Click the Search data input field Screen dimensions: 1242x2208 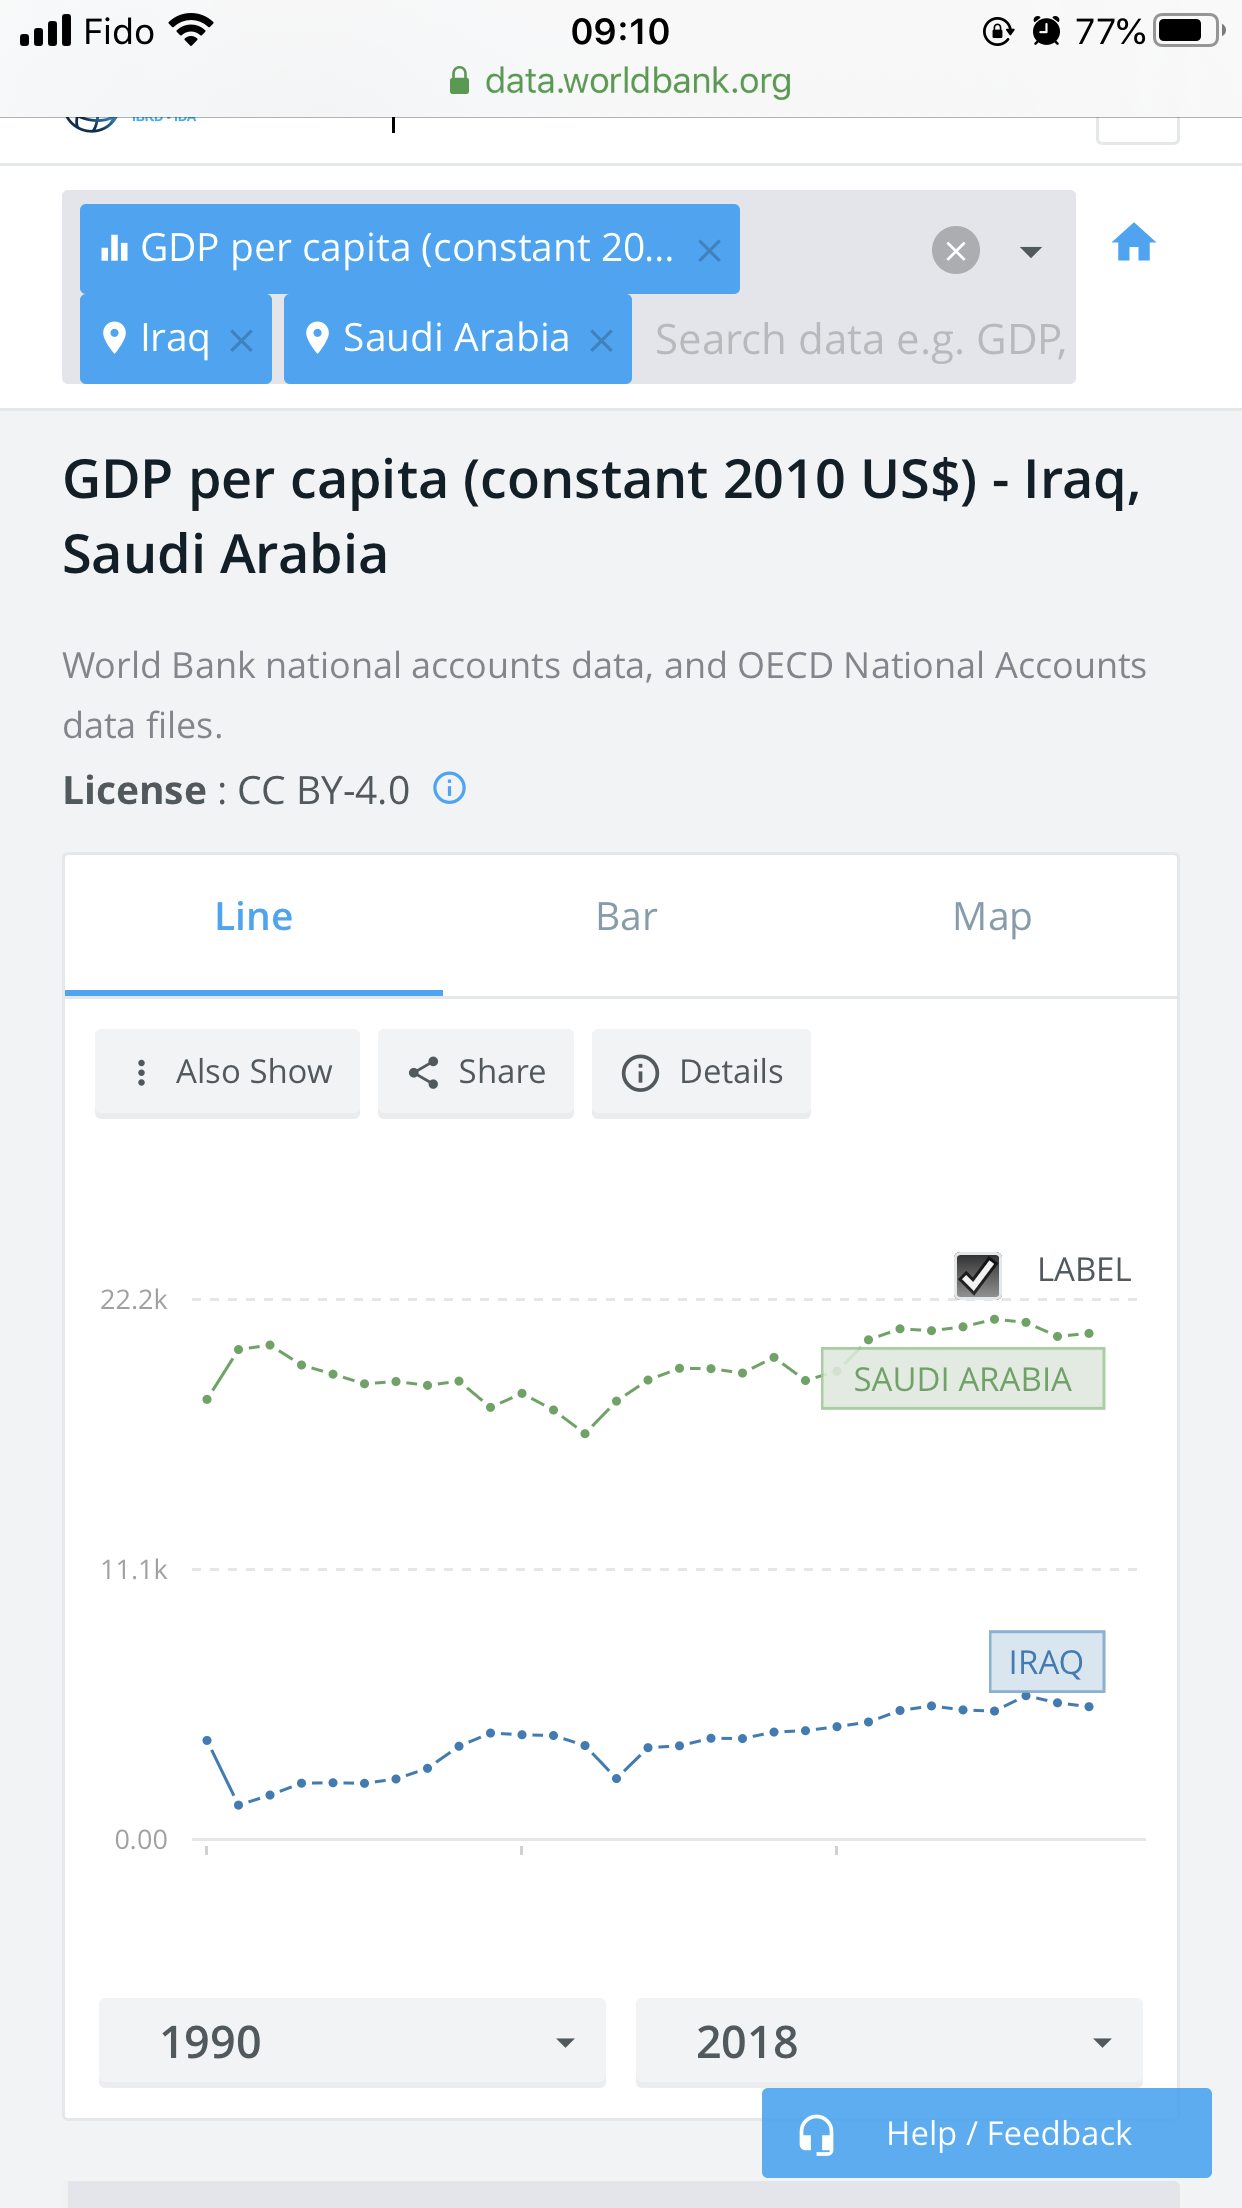coord(858,340)
